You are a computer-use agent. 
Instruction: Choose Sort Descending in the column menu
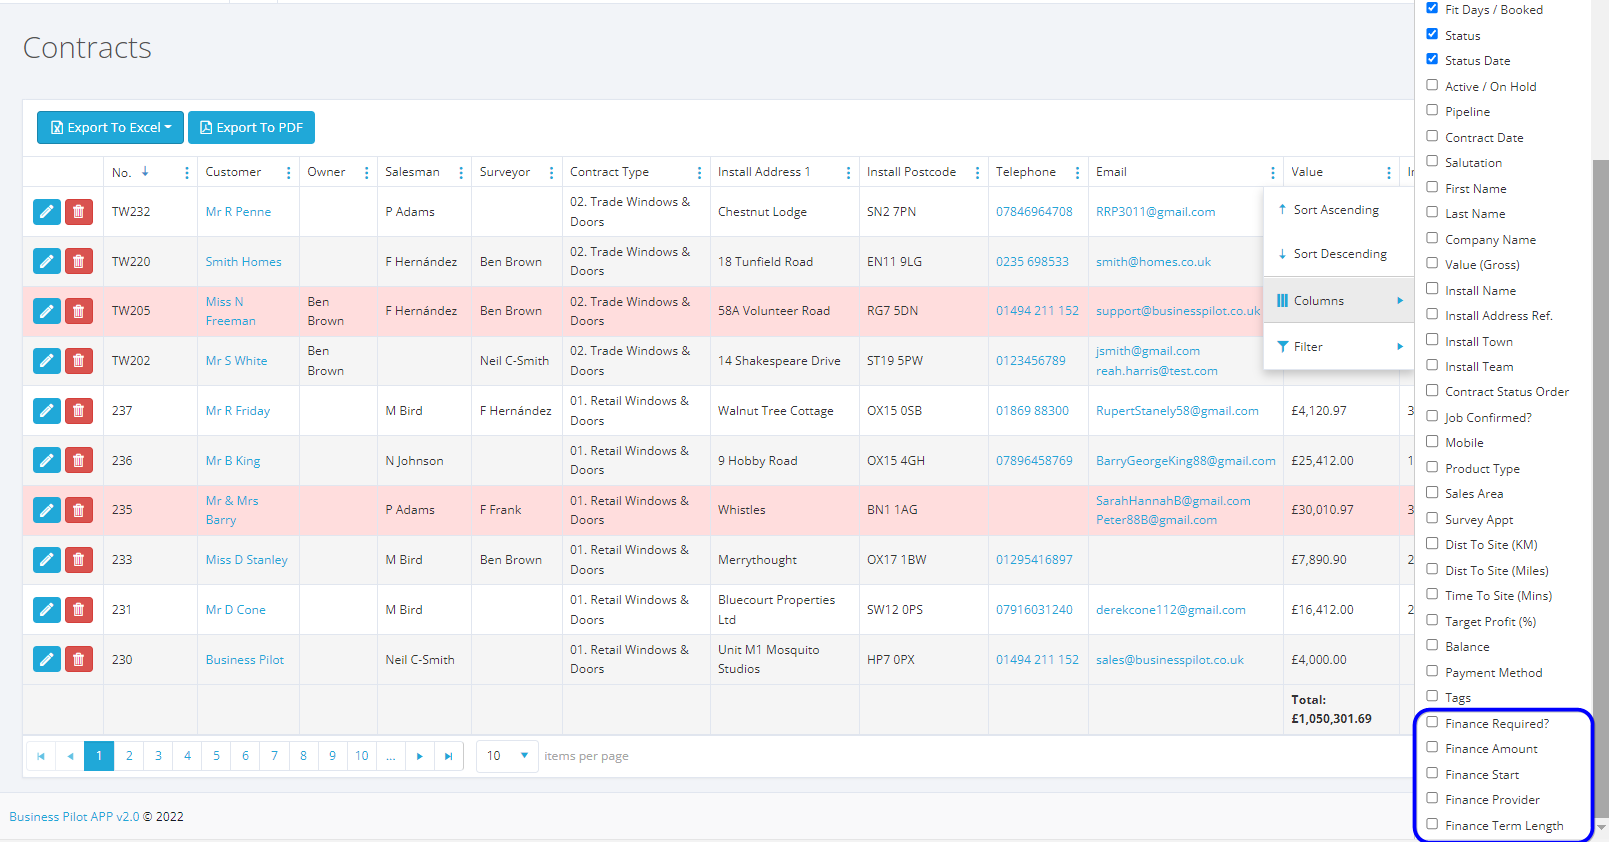(x=1339, y=254)
